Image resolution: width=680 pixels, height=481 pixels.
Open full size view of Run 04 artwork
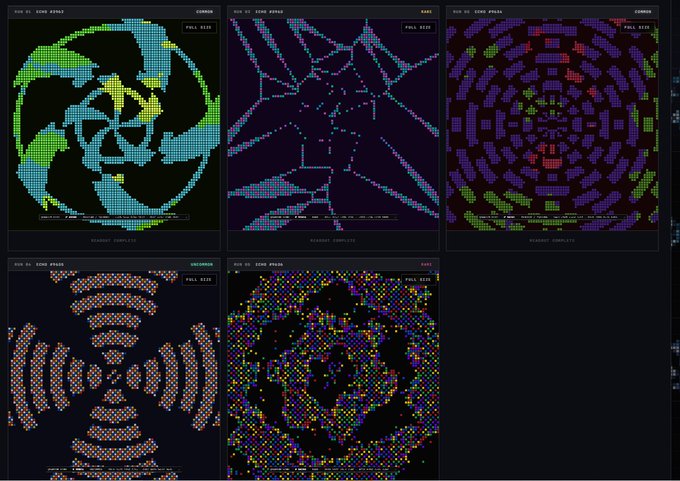point(199,280)
